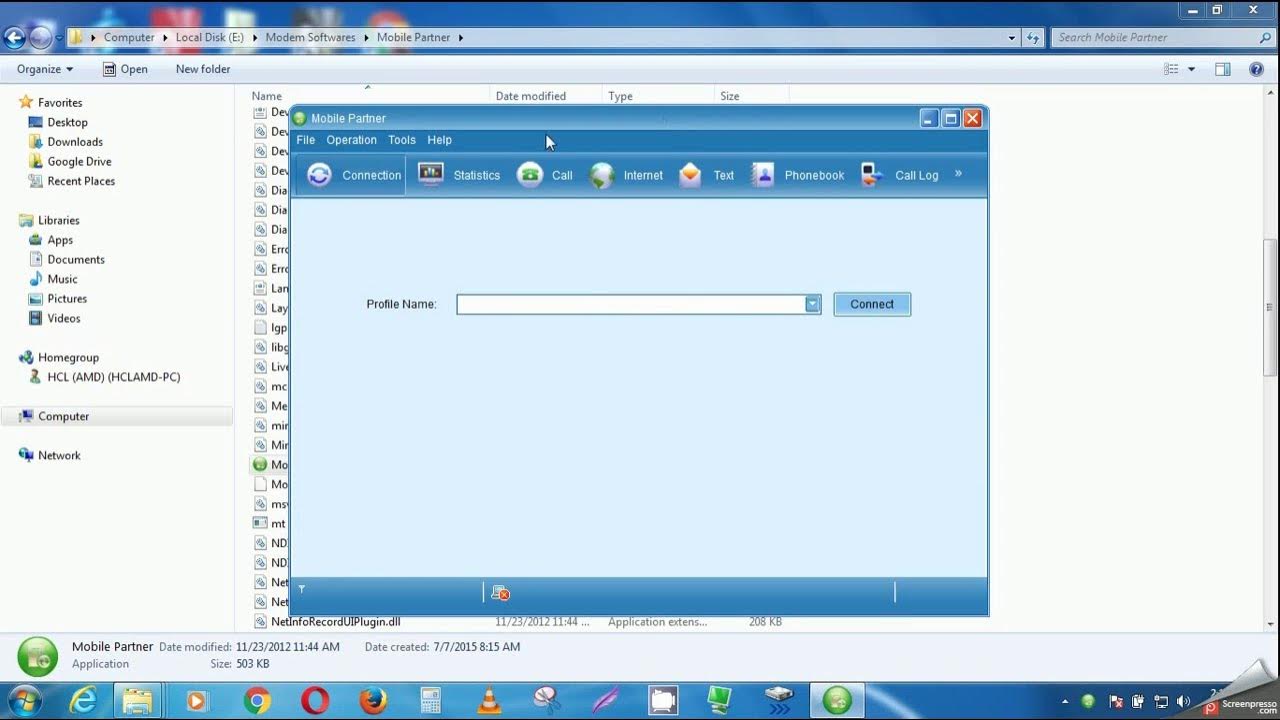Viewport: 1280px width, 720px height.
Task: Open the File menu in Mobile Partner
Action: [x=306, y=140]
